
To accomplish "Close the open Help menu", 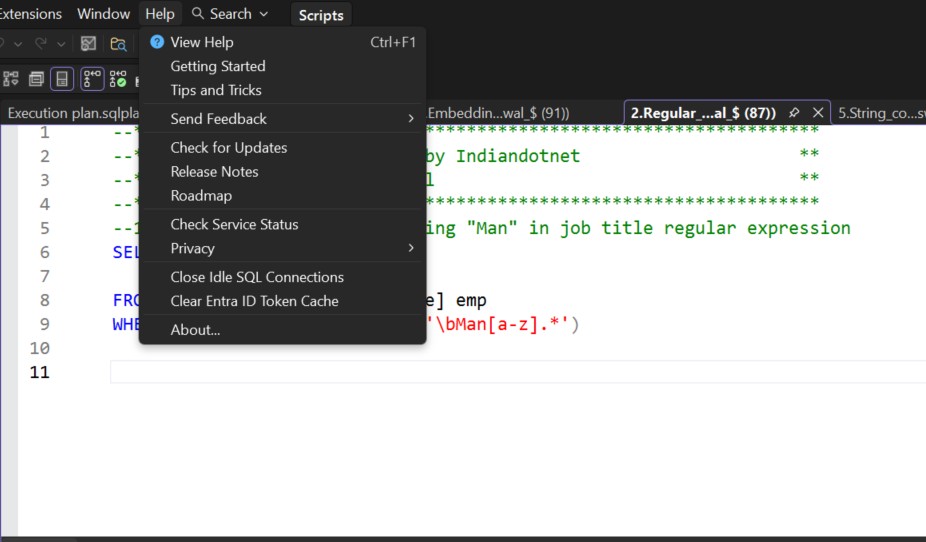I will coord(160,14).
